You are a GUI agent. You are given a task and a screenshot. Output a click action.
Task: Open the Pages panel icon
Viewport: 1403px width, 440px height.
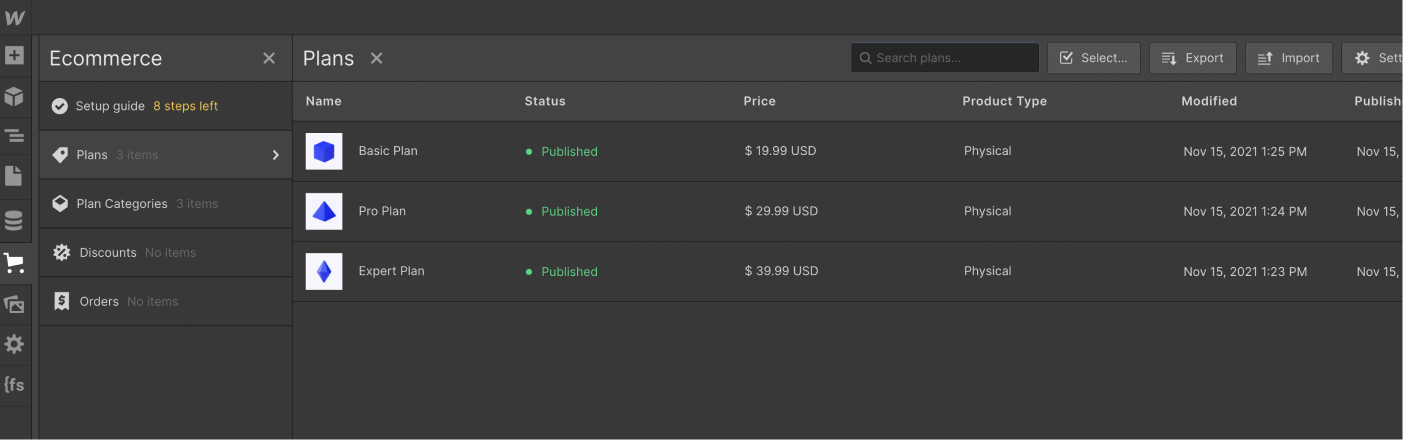(x=14, y=176)
